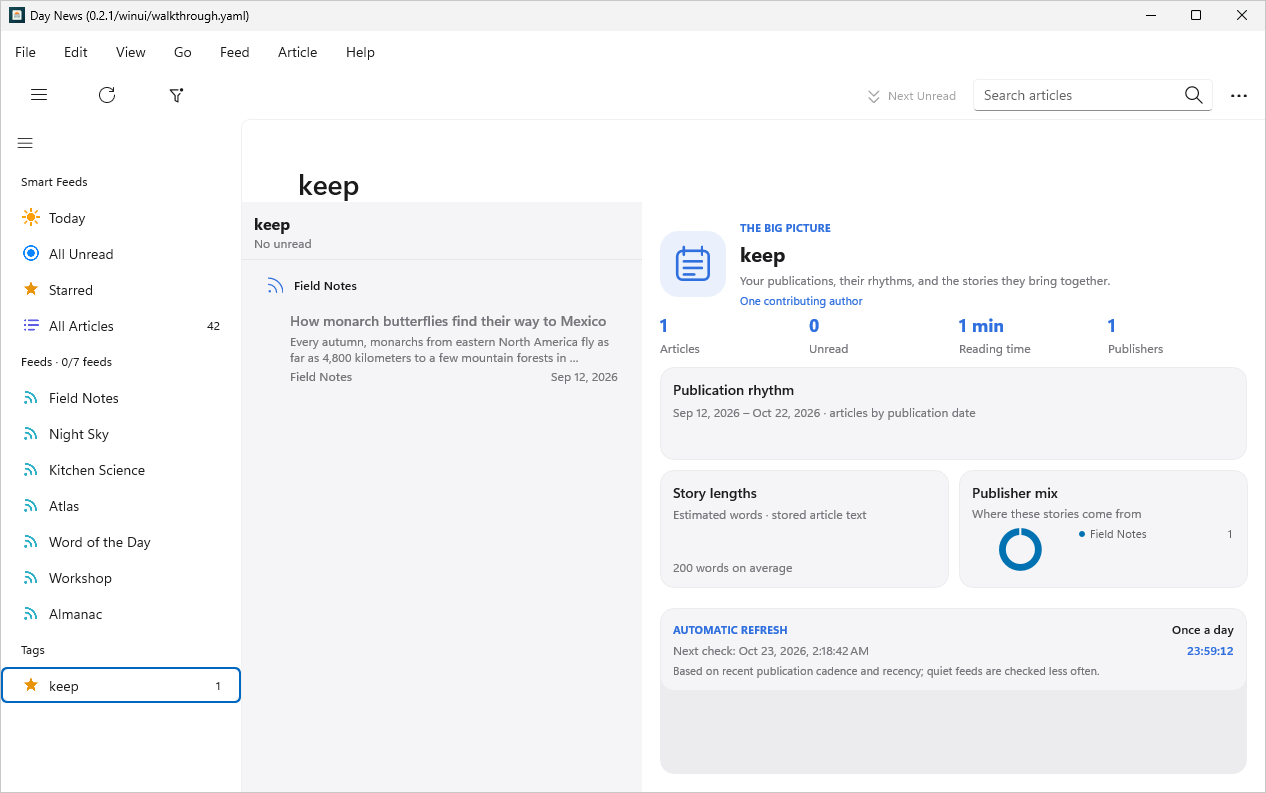Open the Word of the Day feed

pyautogui.click(x=121, y=542)
